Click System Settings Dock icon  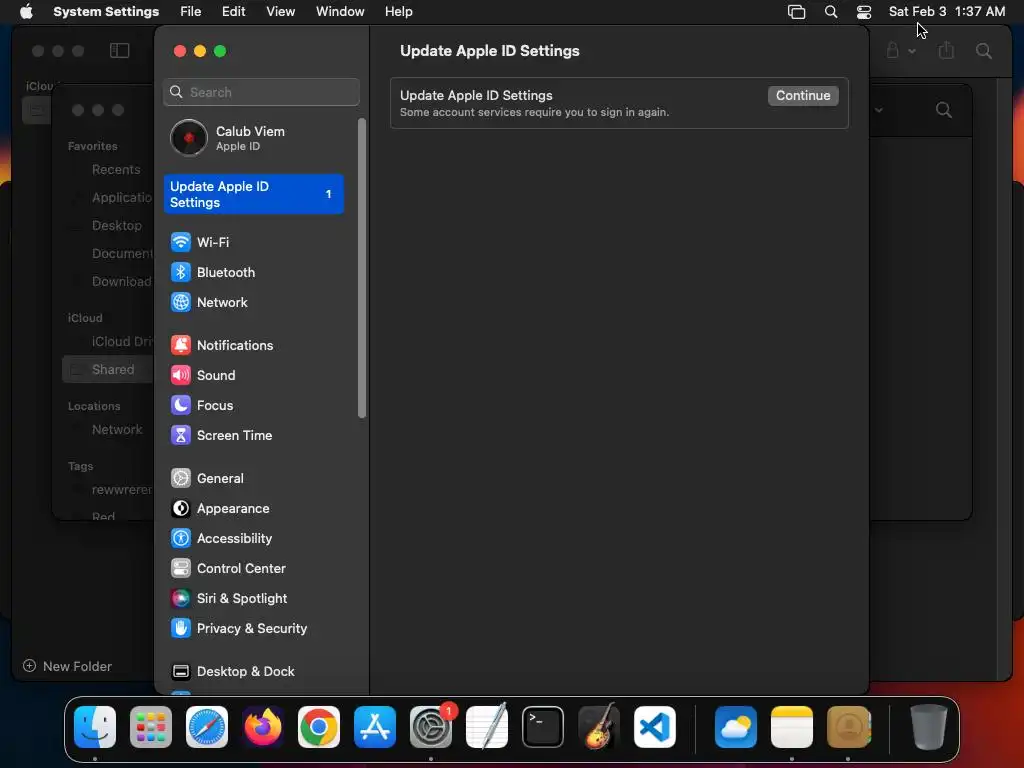431,727
